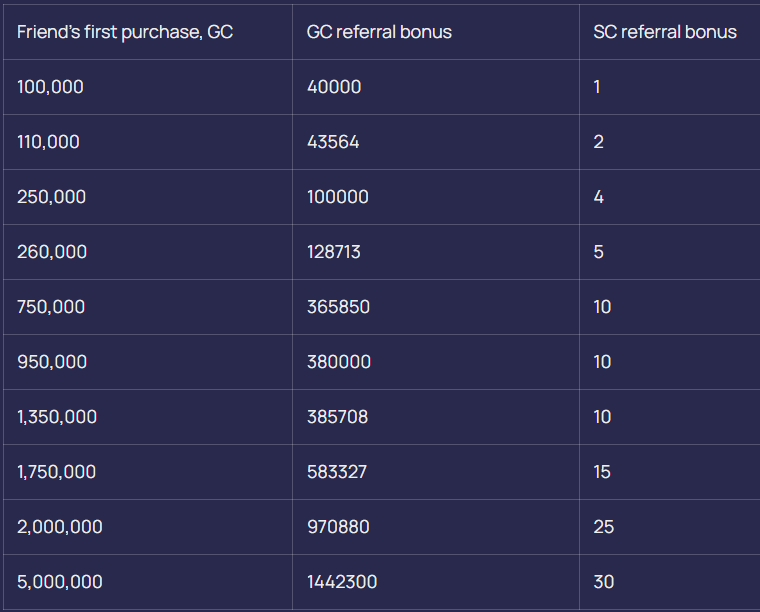
Task: Click the 43564 GC bonus cell
Action: click(x=333, y=142)
